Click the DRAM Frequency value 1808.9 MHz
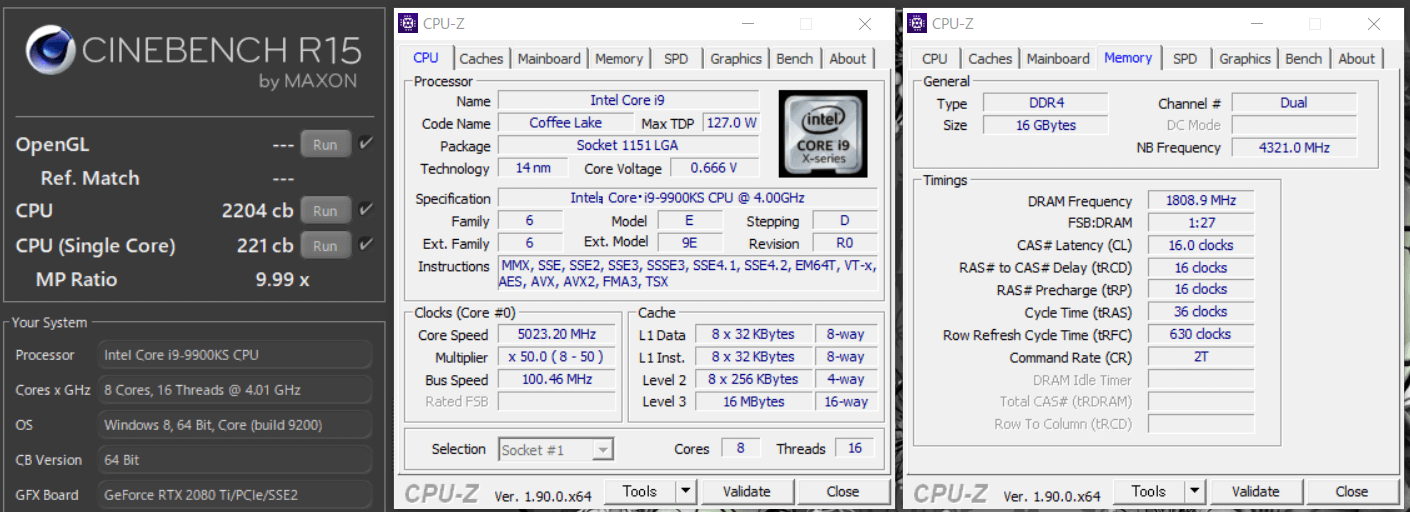 point(1200,201)
